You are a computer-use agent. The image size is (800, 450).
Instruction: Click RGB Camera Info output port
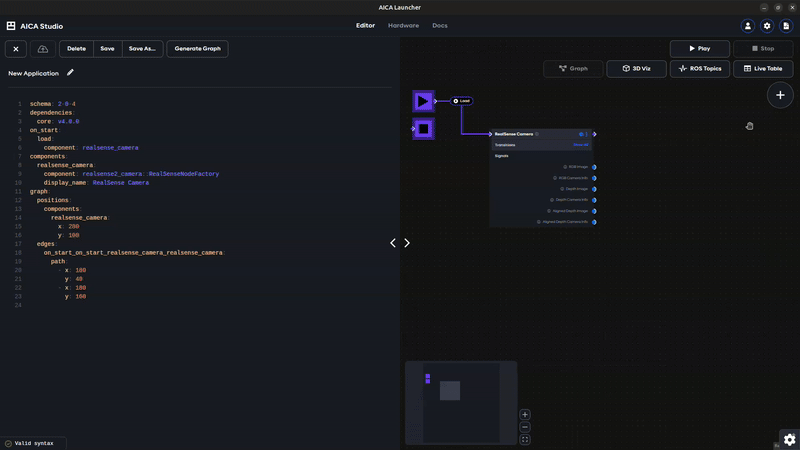(594, 178)
